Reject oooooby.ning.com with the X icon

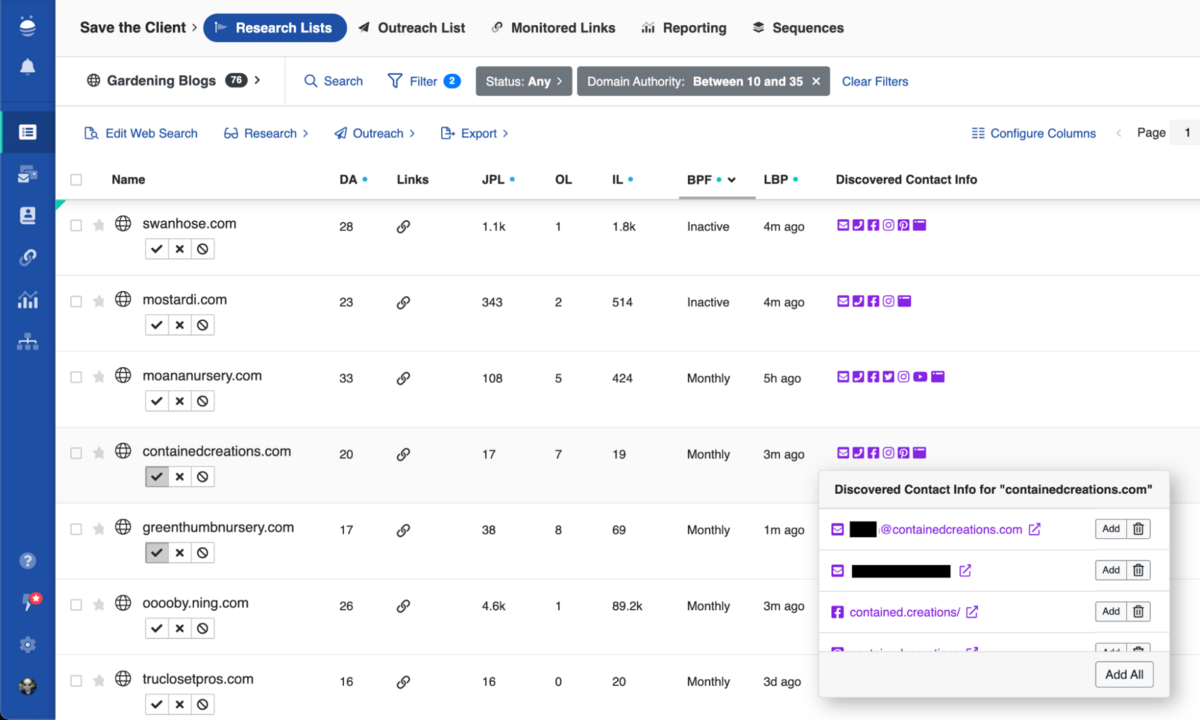(x=180, y=629)
